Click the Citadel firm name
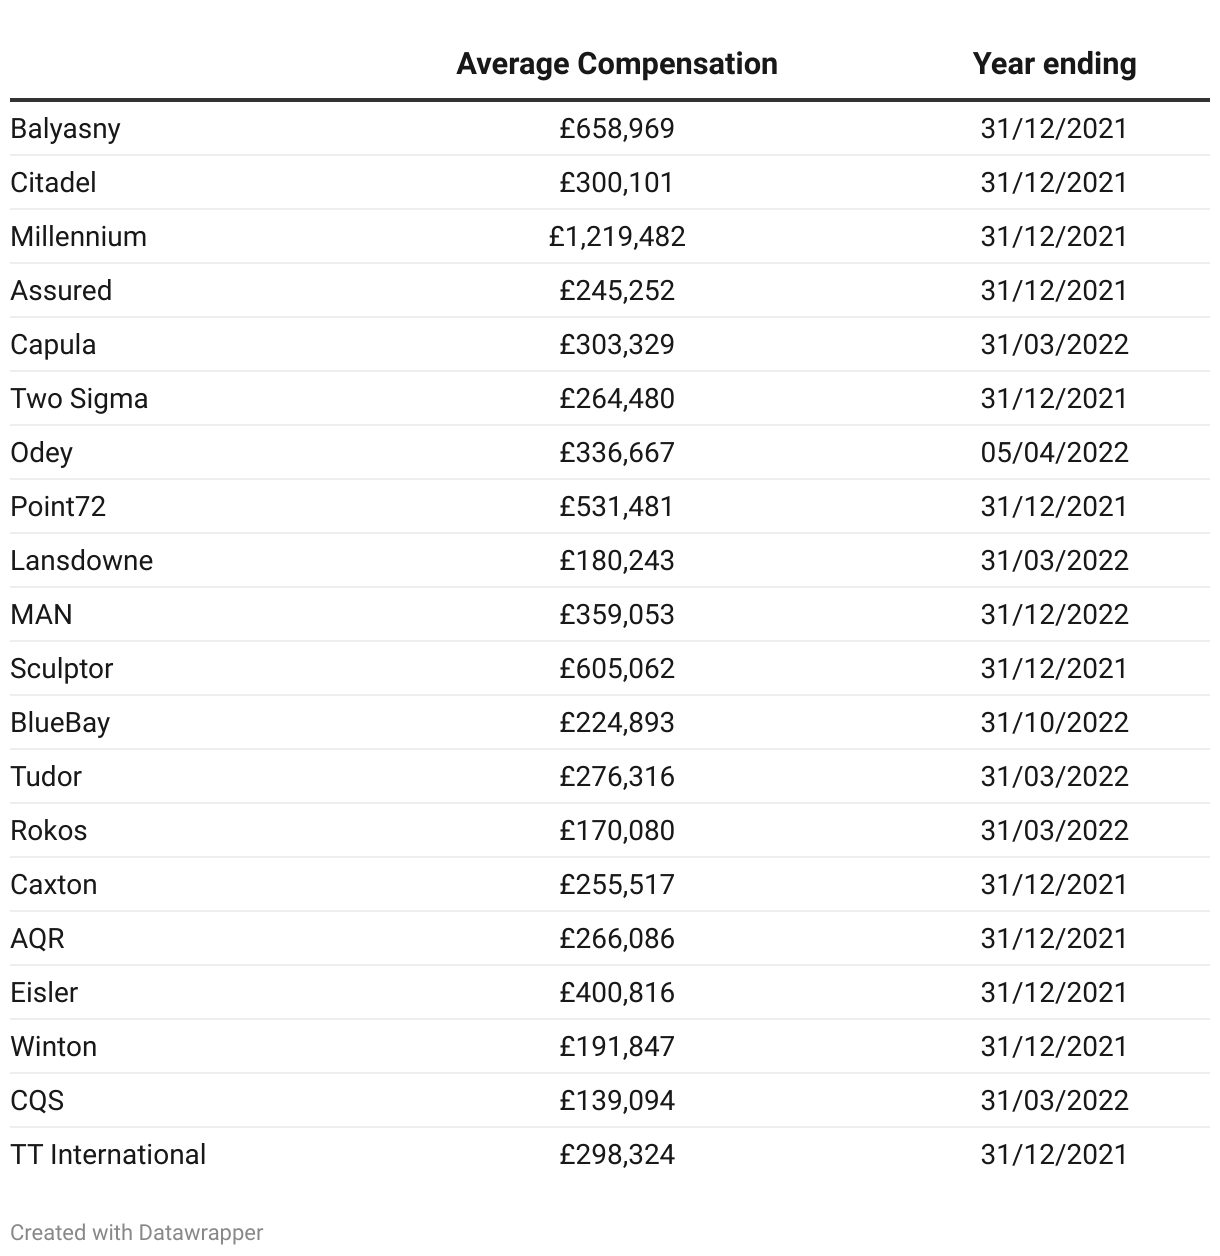1220x1256 pixels. tap(54, 183)
